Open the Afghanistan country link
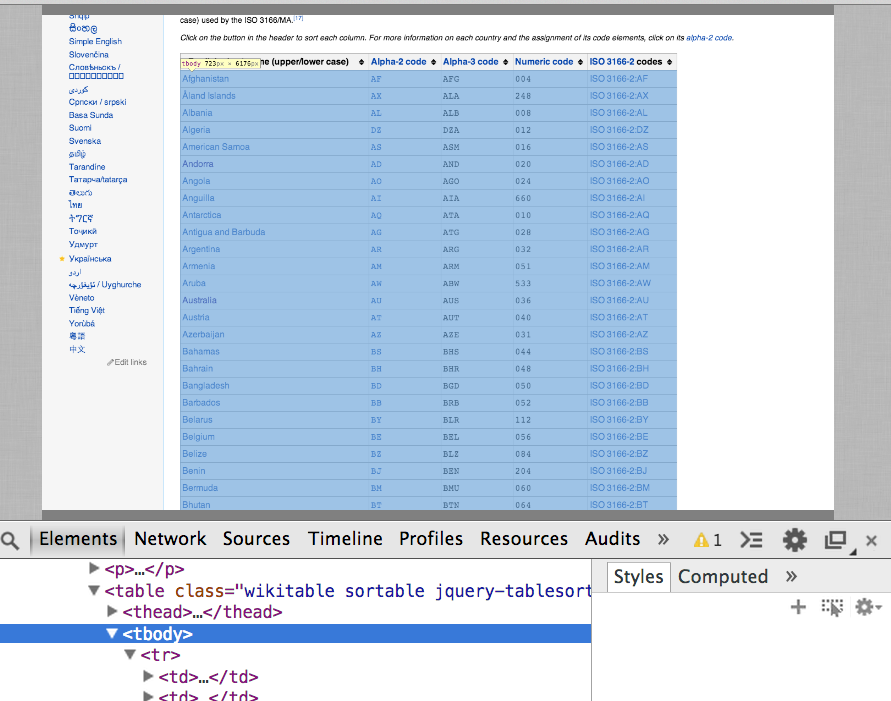This screenshot has width=891, height=701. (205, 79)
